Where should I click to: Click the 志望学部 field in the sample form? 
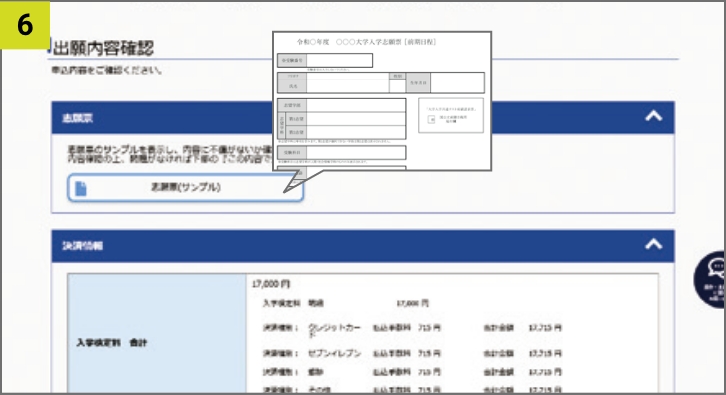coord(356,105)
